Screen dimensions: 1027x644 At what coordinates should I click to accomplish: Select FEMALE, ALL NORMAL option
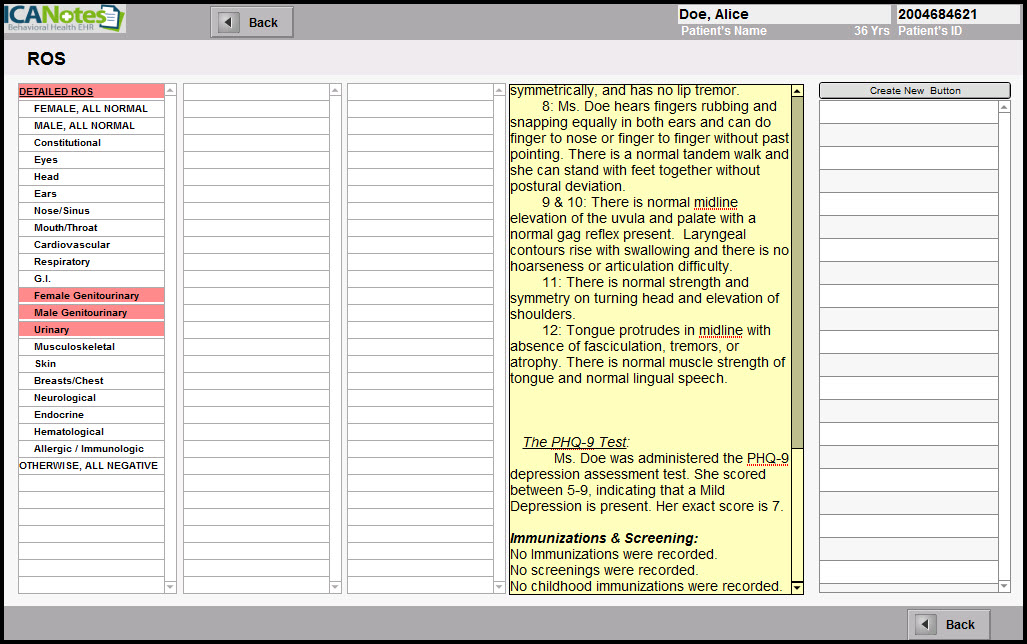[90, 109]
